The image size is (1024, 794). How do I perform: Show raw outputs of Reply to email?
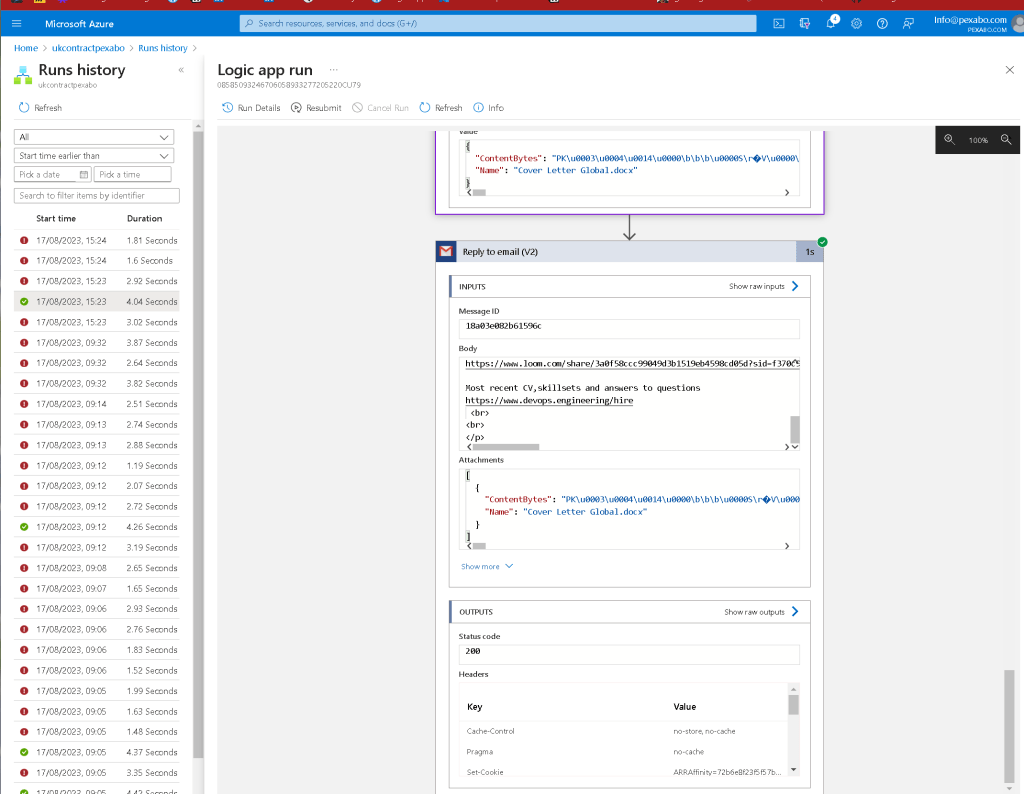pyautogui.click(x=761, y=612)
